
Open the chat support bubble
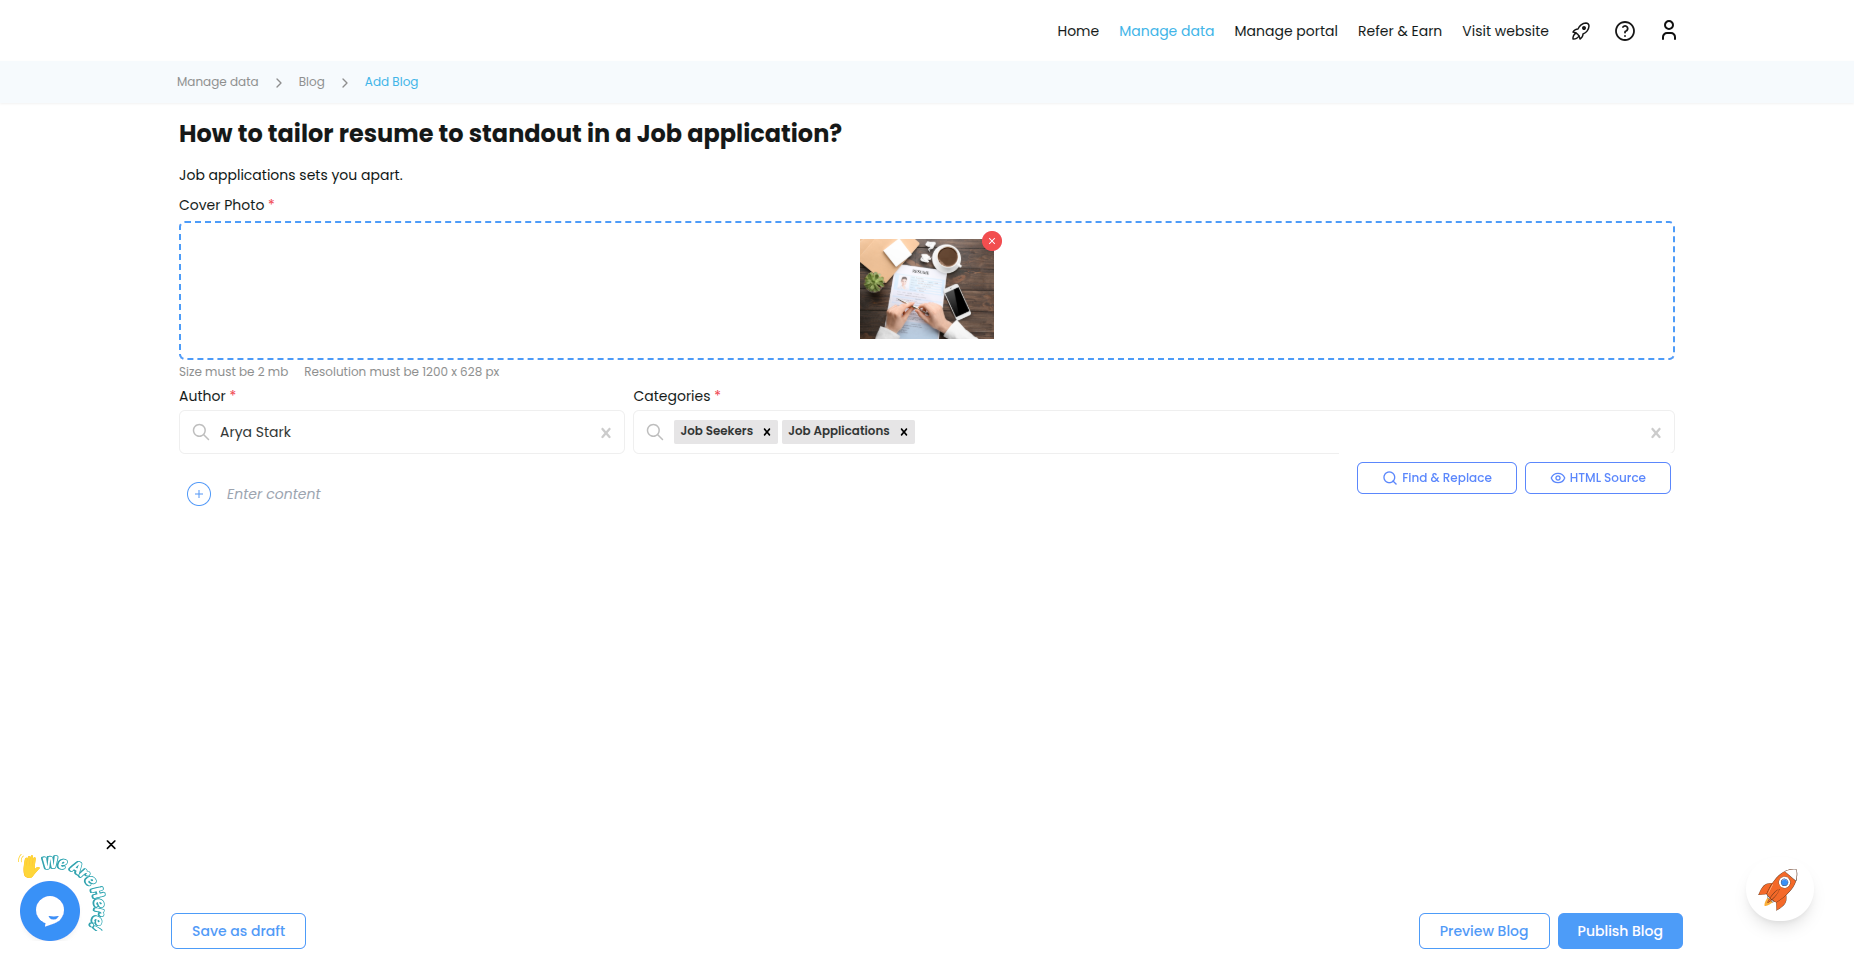[x=50, y=910]
